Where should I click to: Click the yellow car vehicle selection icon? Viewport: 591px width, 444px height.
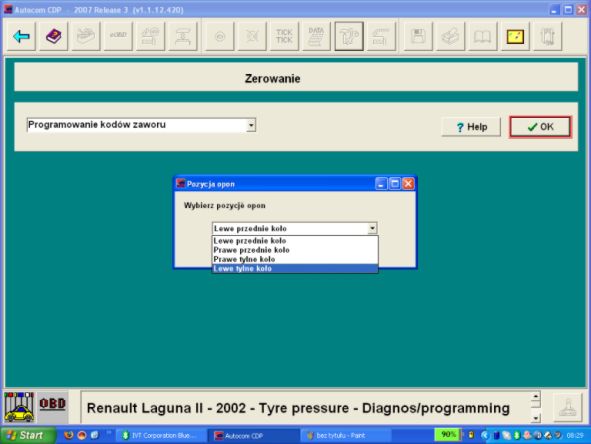(19, 407)
